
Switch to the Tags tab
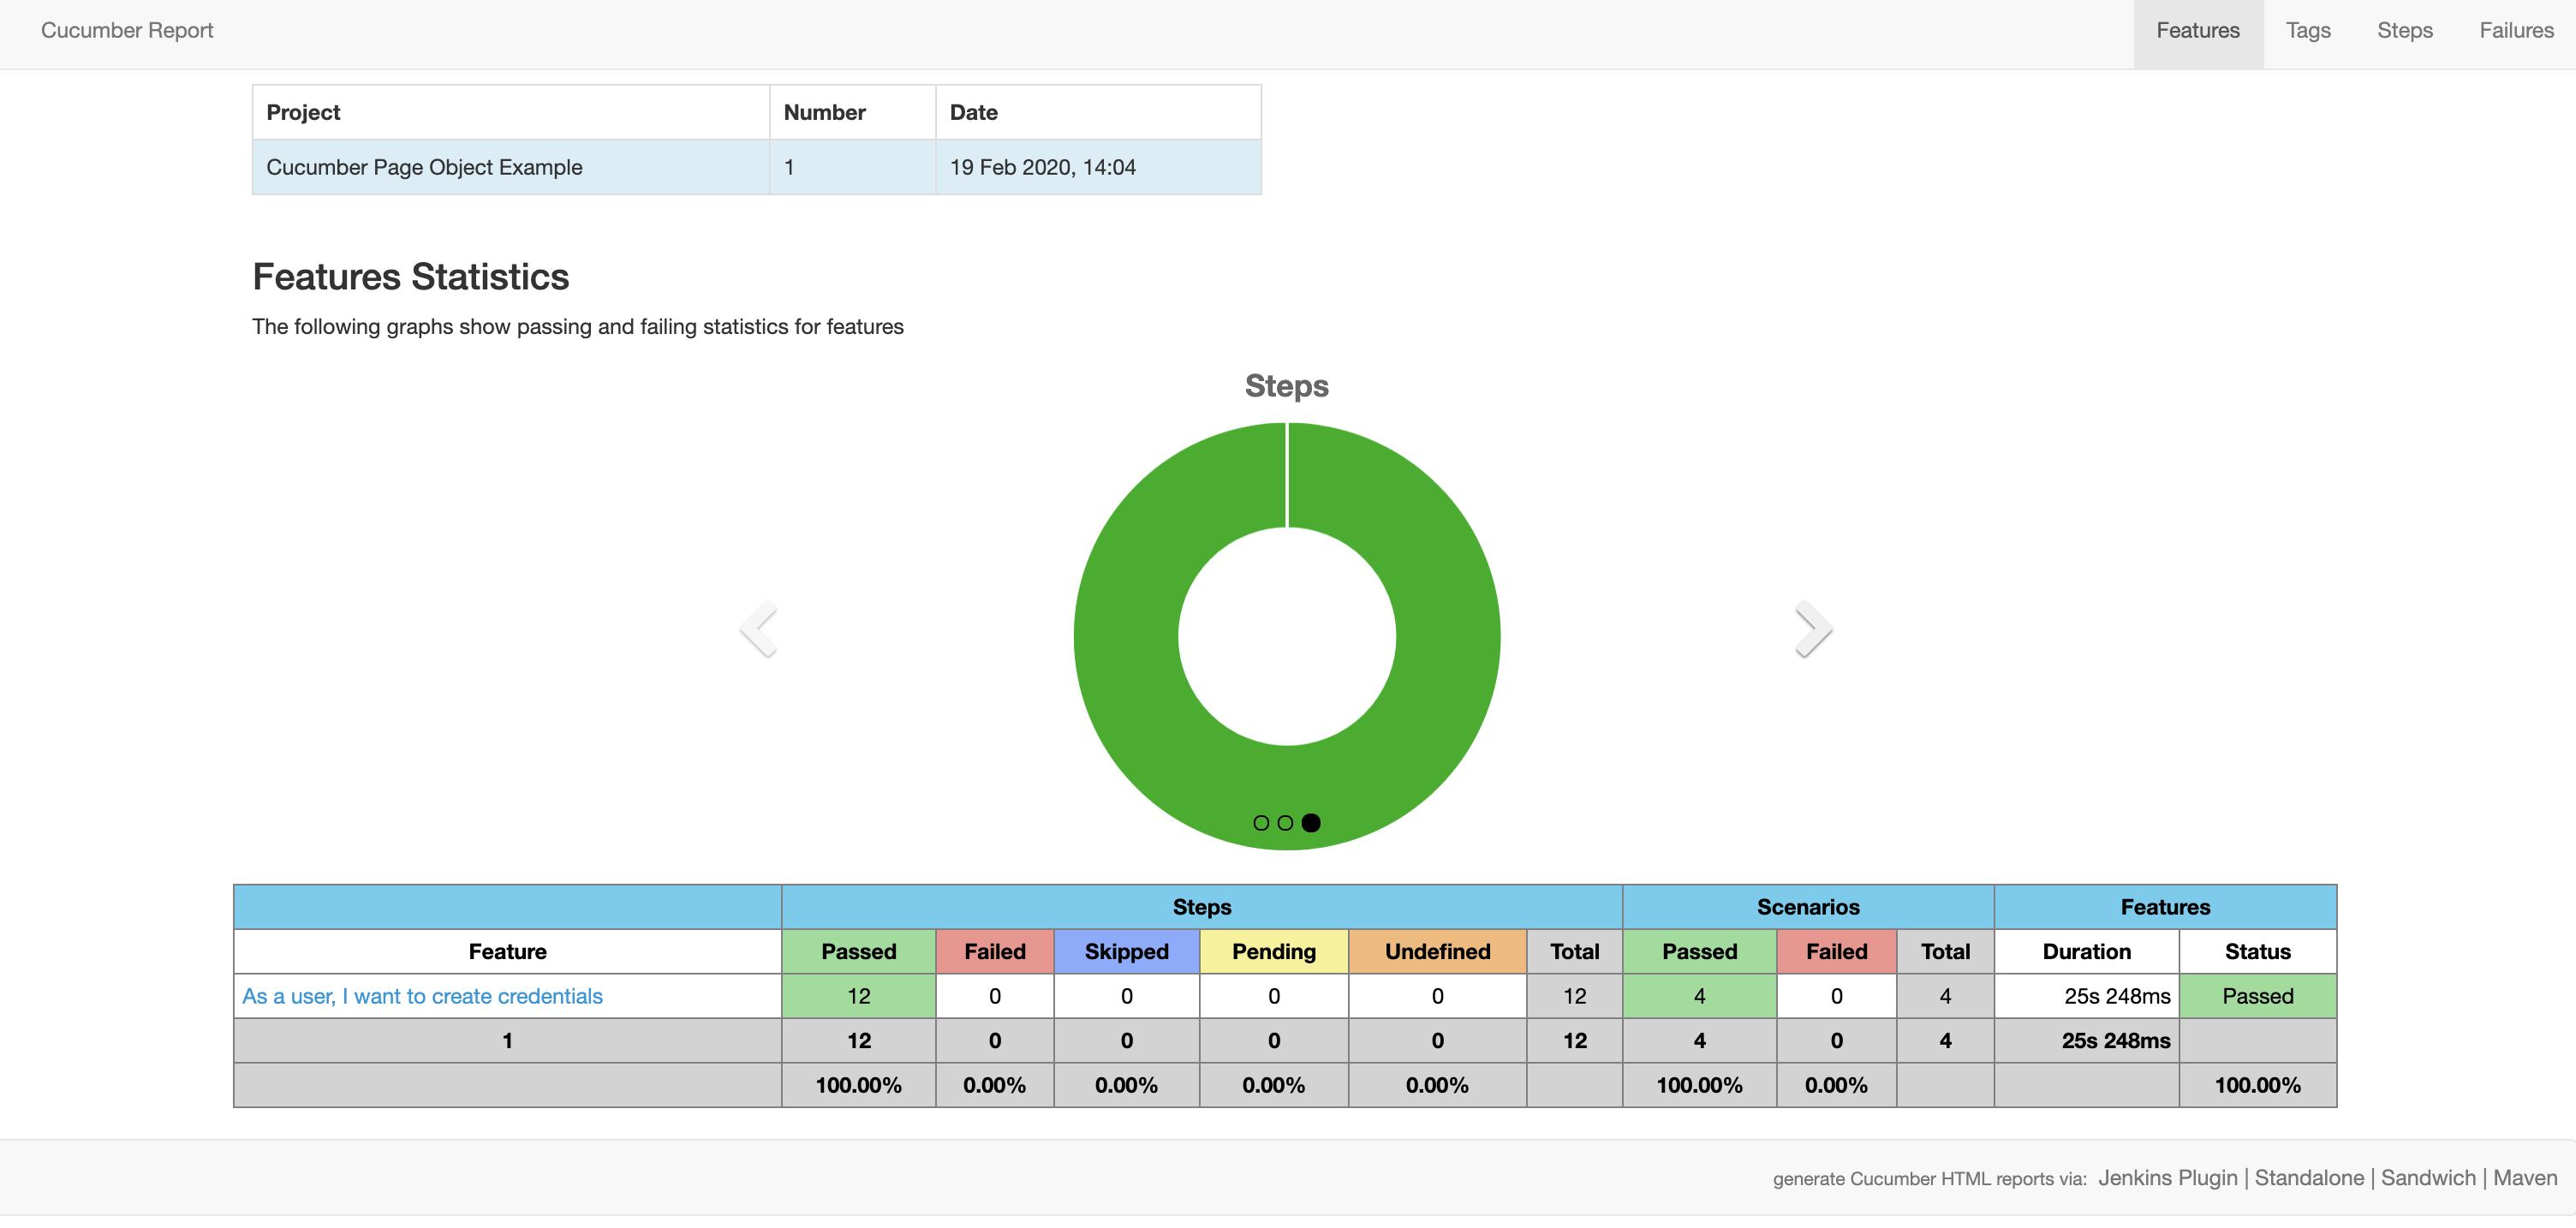2307,31
